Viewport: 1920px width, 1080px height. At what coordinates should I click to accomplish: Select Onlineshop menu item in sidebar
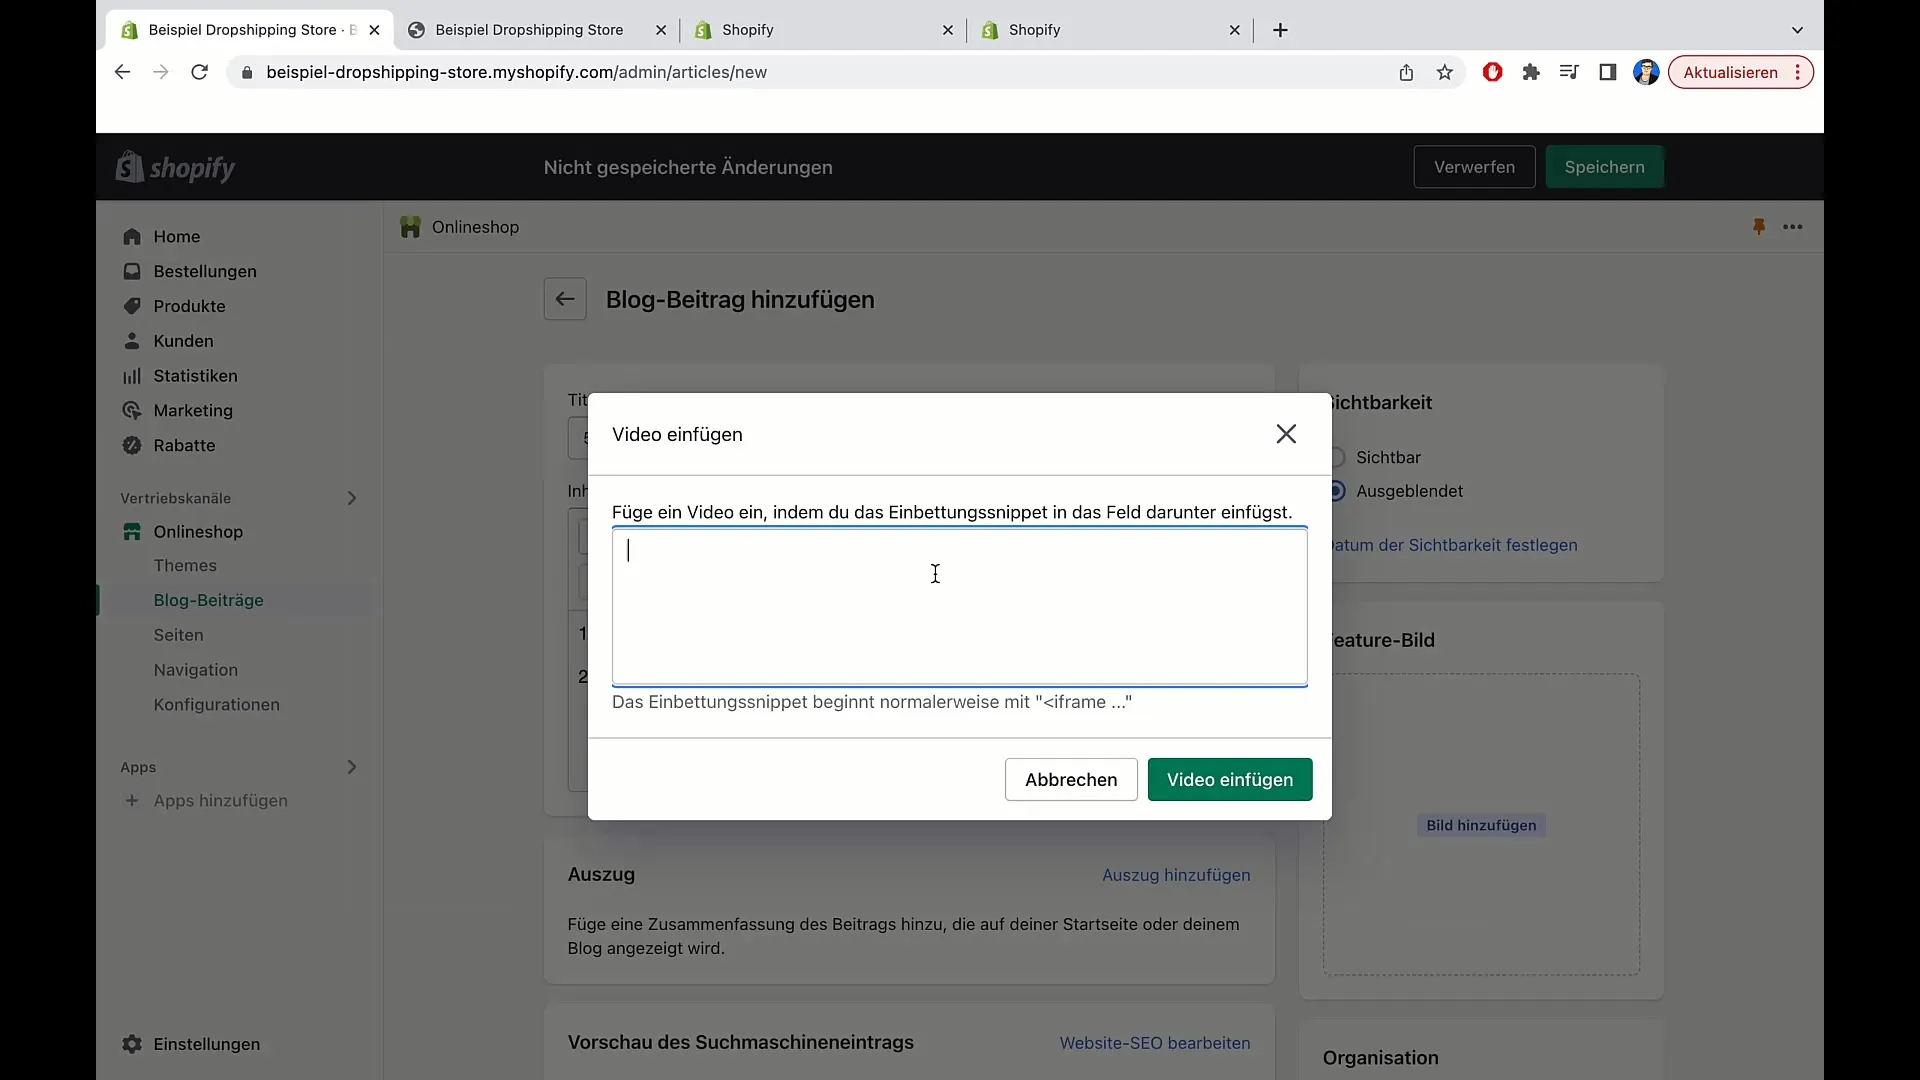(x=198, y=531)
